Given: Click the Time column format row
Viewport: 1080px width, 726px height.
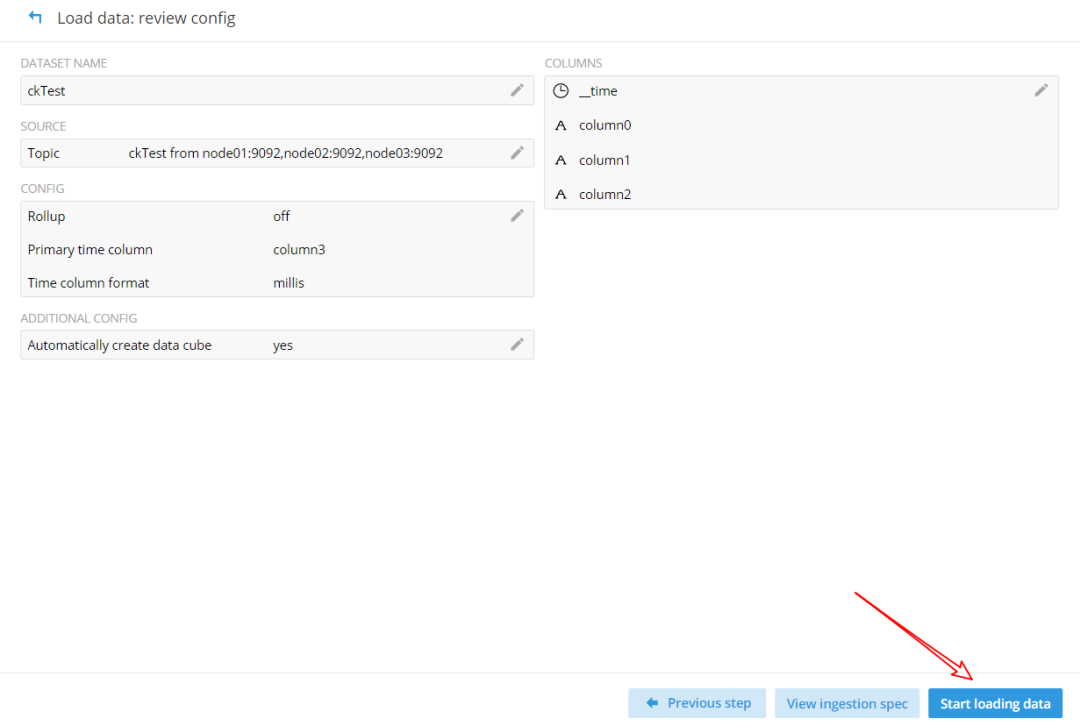Looking at the screenshot, I should pos(260,283).
